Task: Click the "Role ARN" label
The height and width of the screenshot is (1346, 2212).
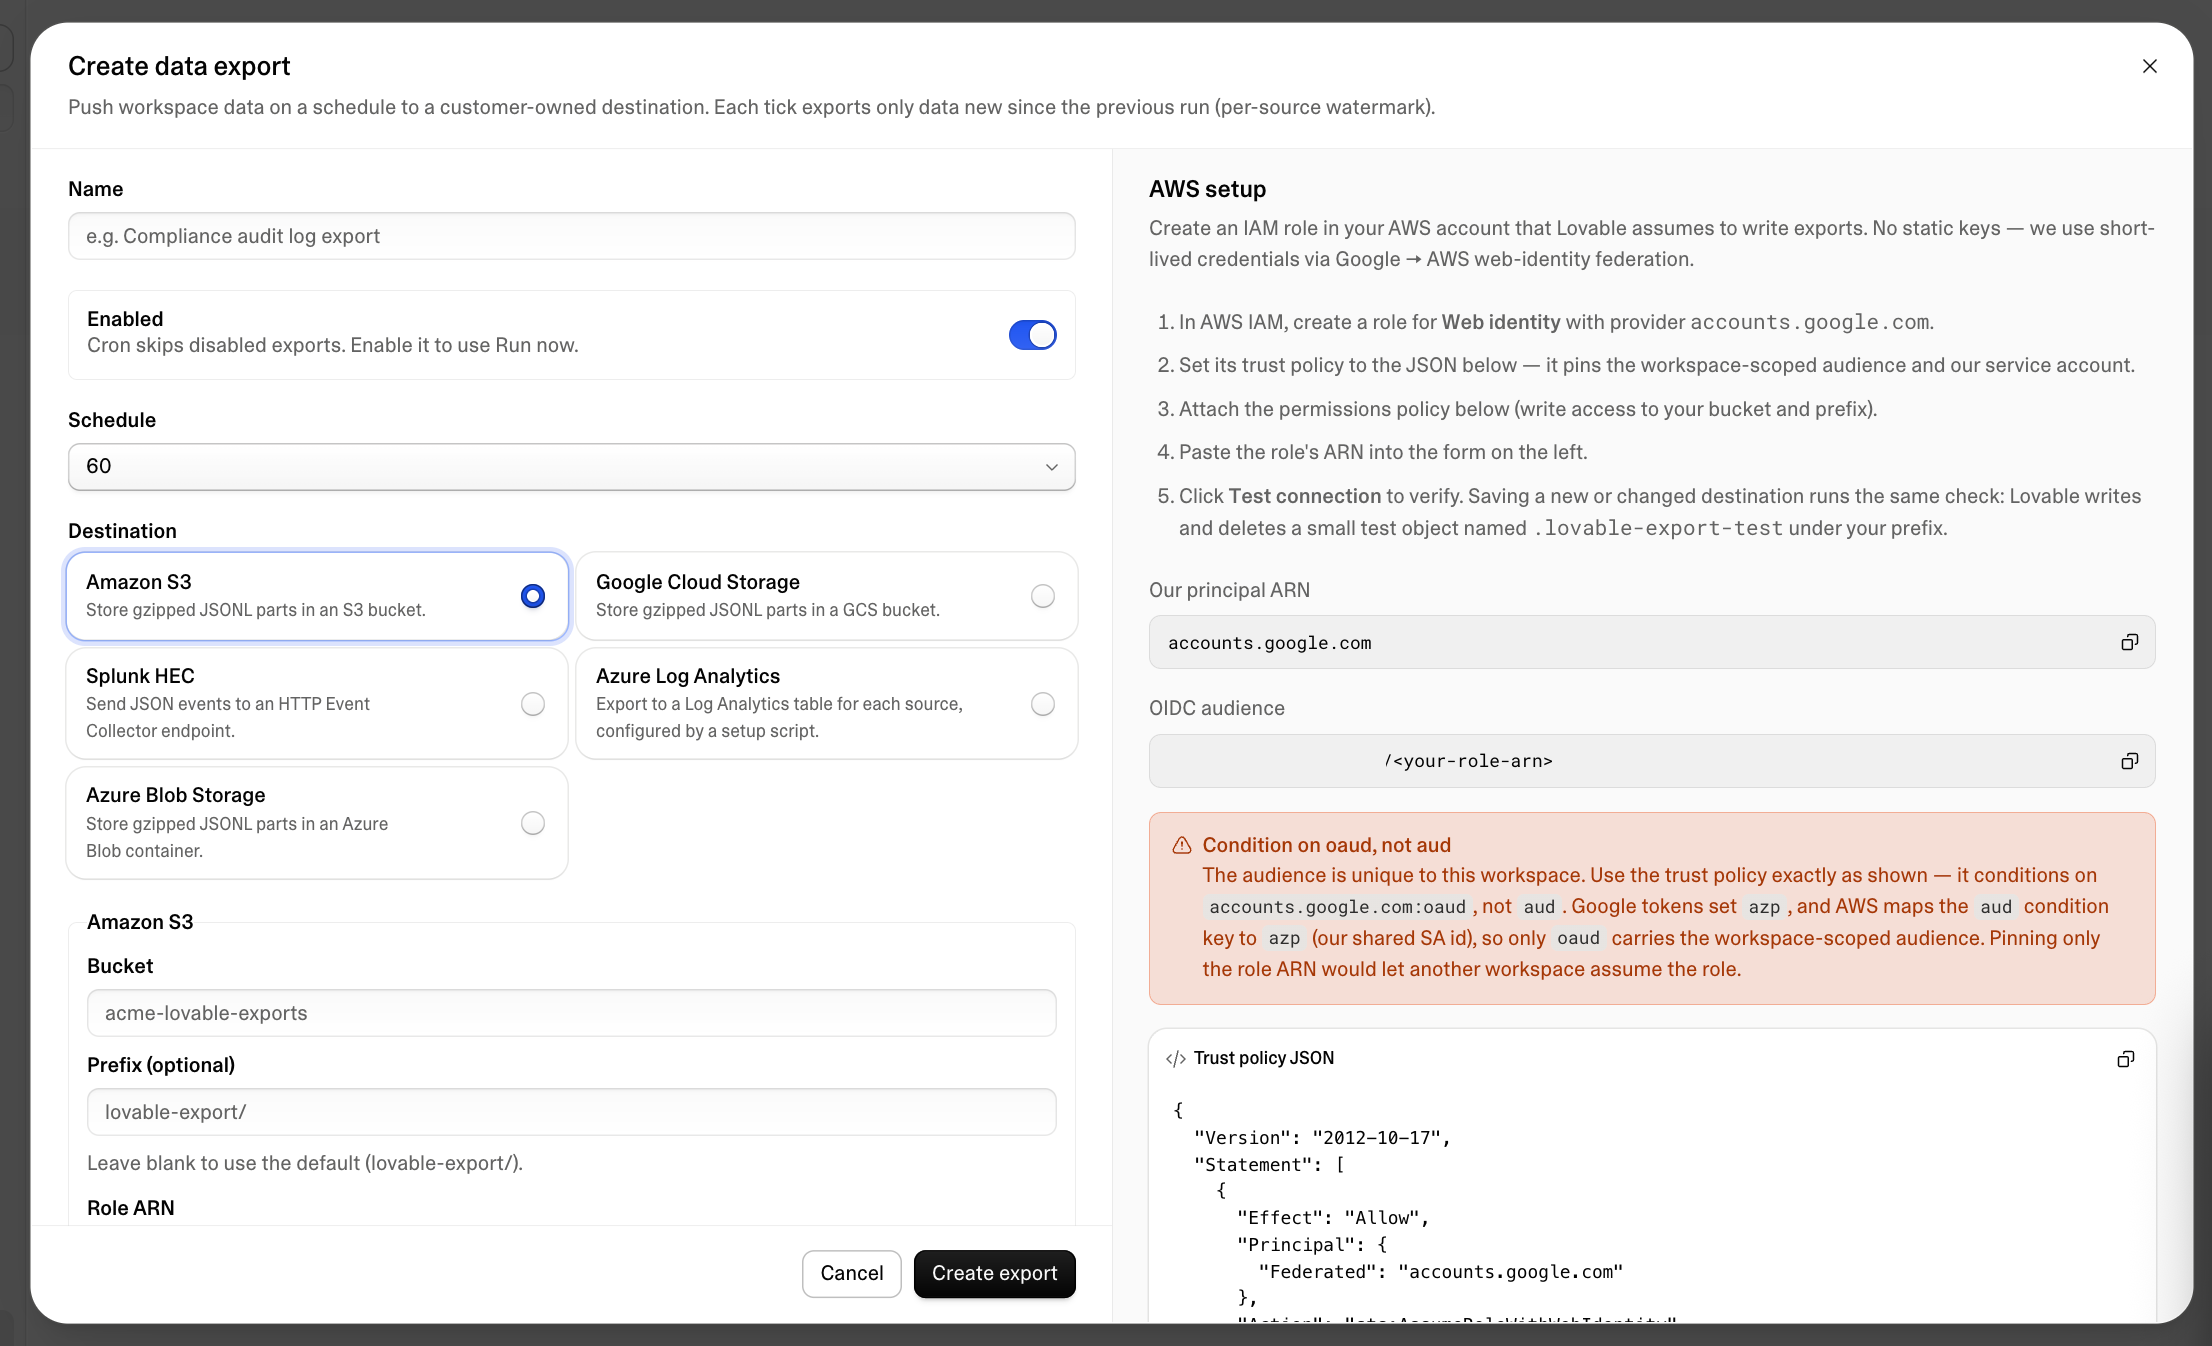Action: click(x=130, y=1208)
